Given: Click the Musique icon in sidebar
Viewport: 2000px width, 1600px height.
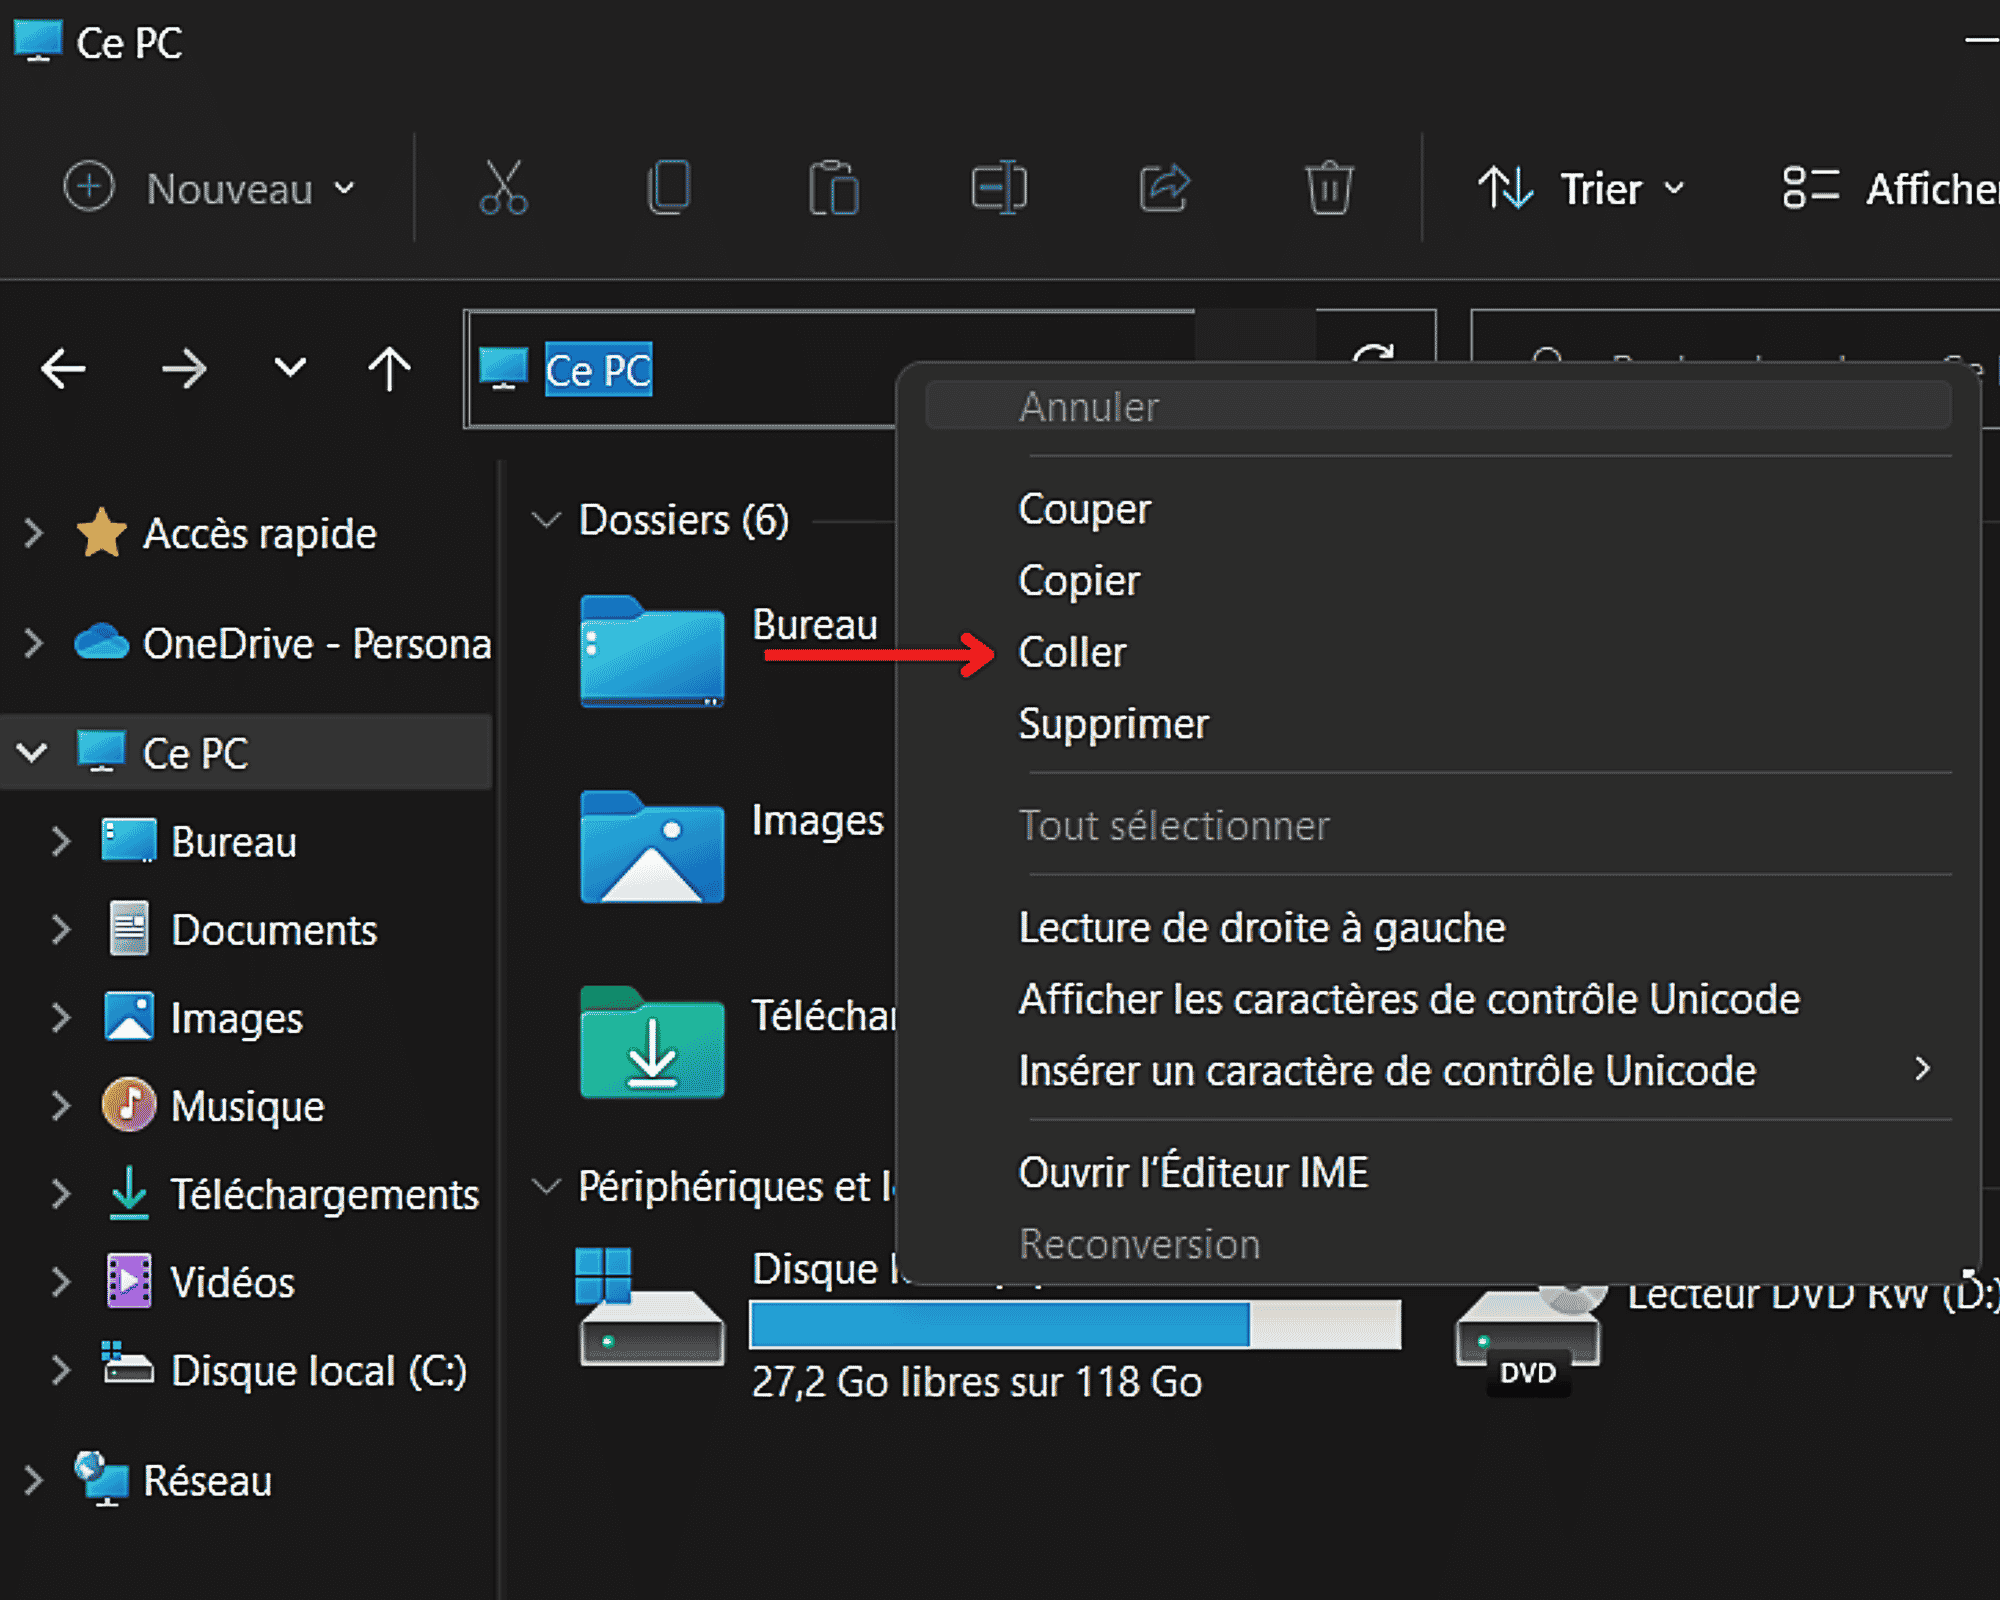Looking at the screenshot, I should pos(129,1105).
